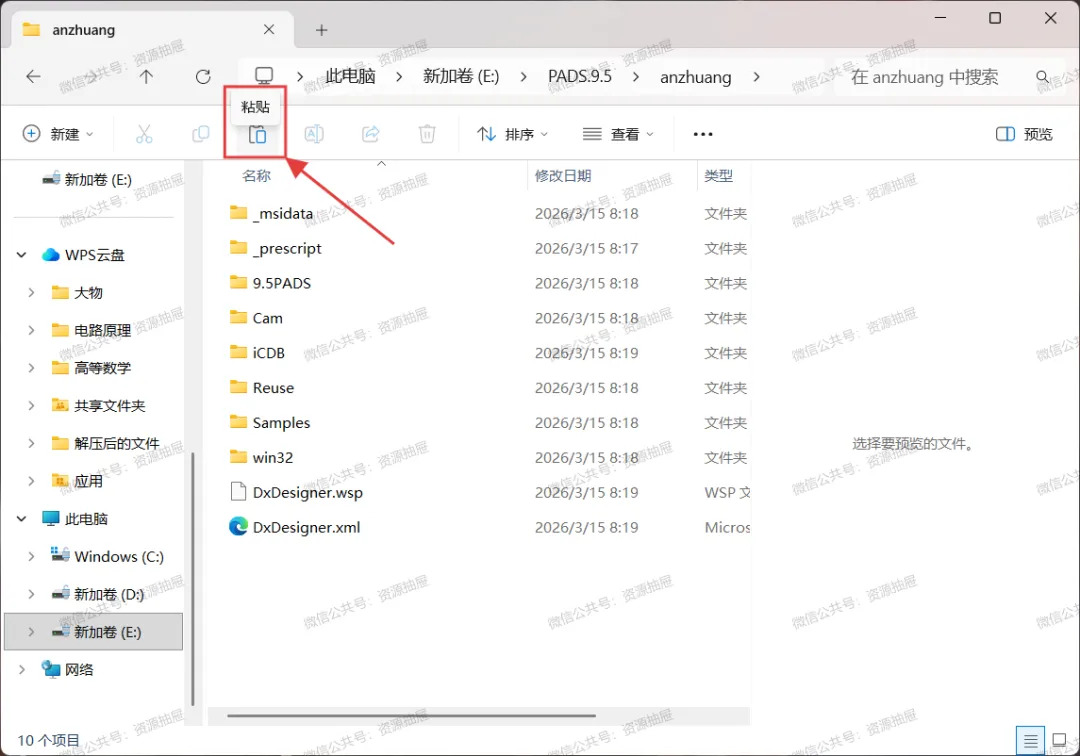Image resolution: width=1080 pixels, height=756 pixels.
Task: Expand the 网络 tree node
Action: [21, 669]
